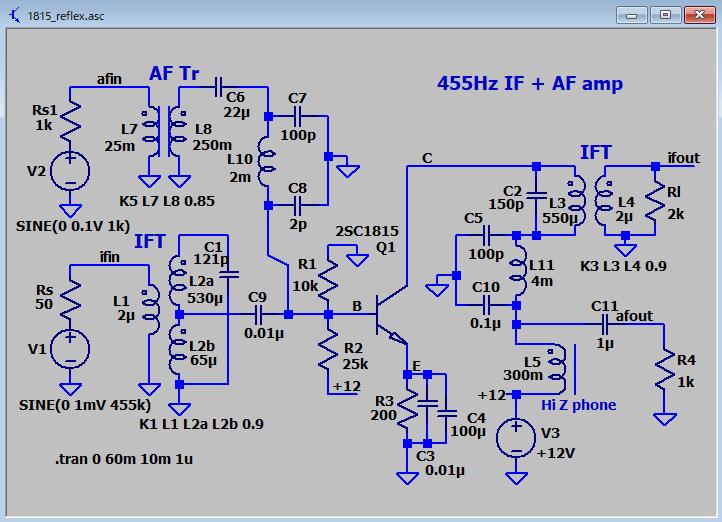Click the 2SC1815 model name

pyautogui.click(x=367, y=231)
